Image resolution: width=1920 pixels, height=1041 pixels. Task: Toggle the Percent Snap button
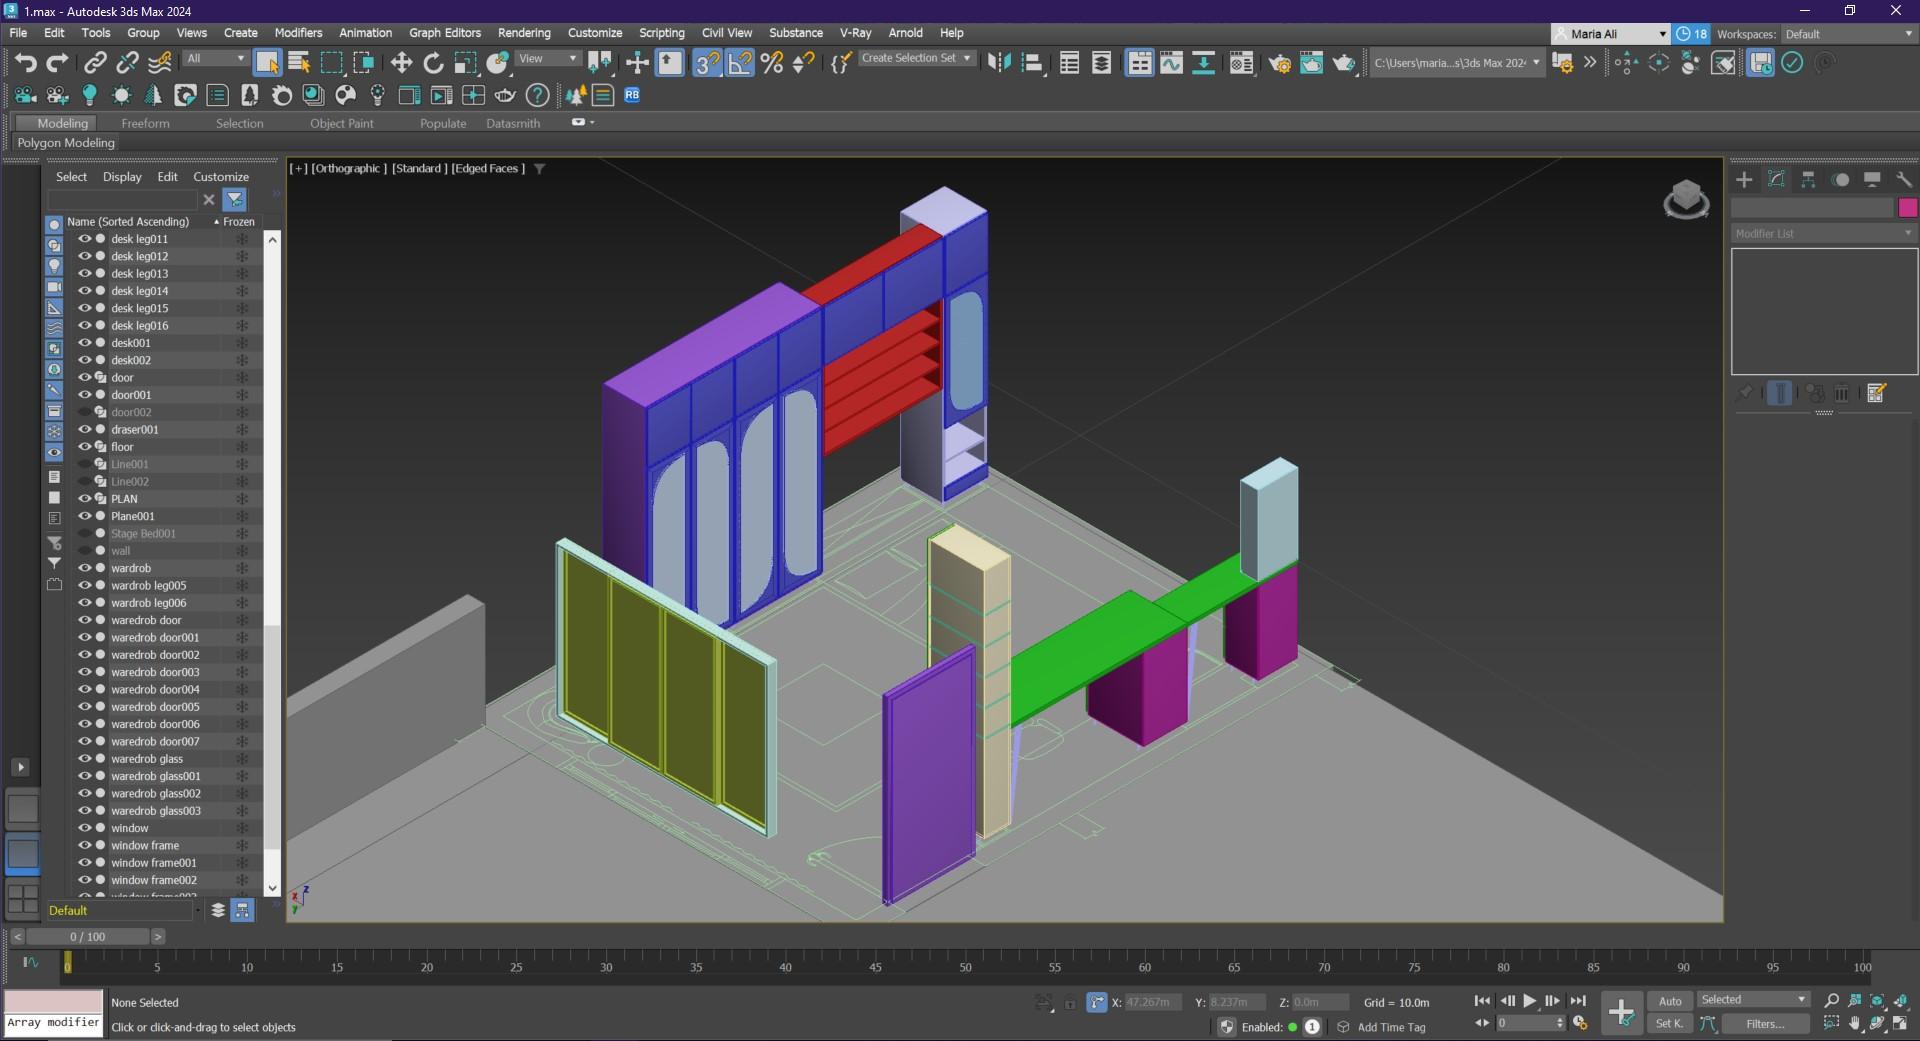[771, 63]
